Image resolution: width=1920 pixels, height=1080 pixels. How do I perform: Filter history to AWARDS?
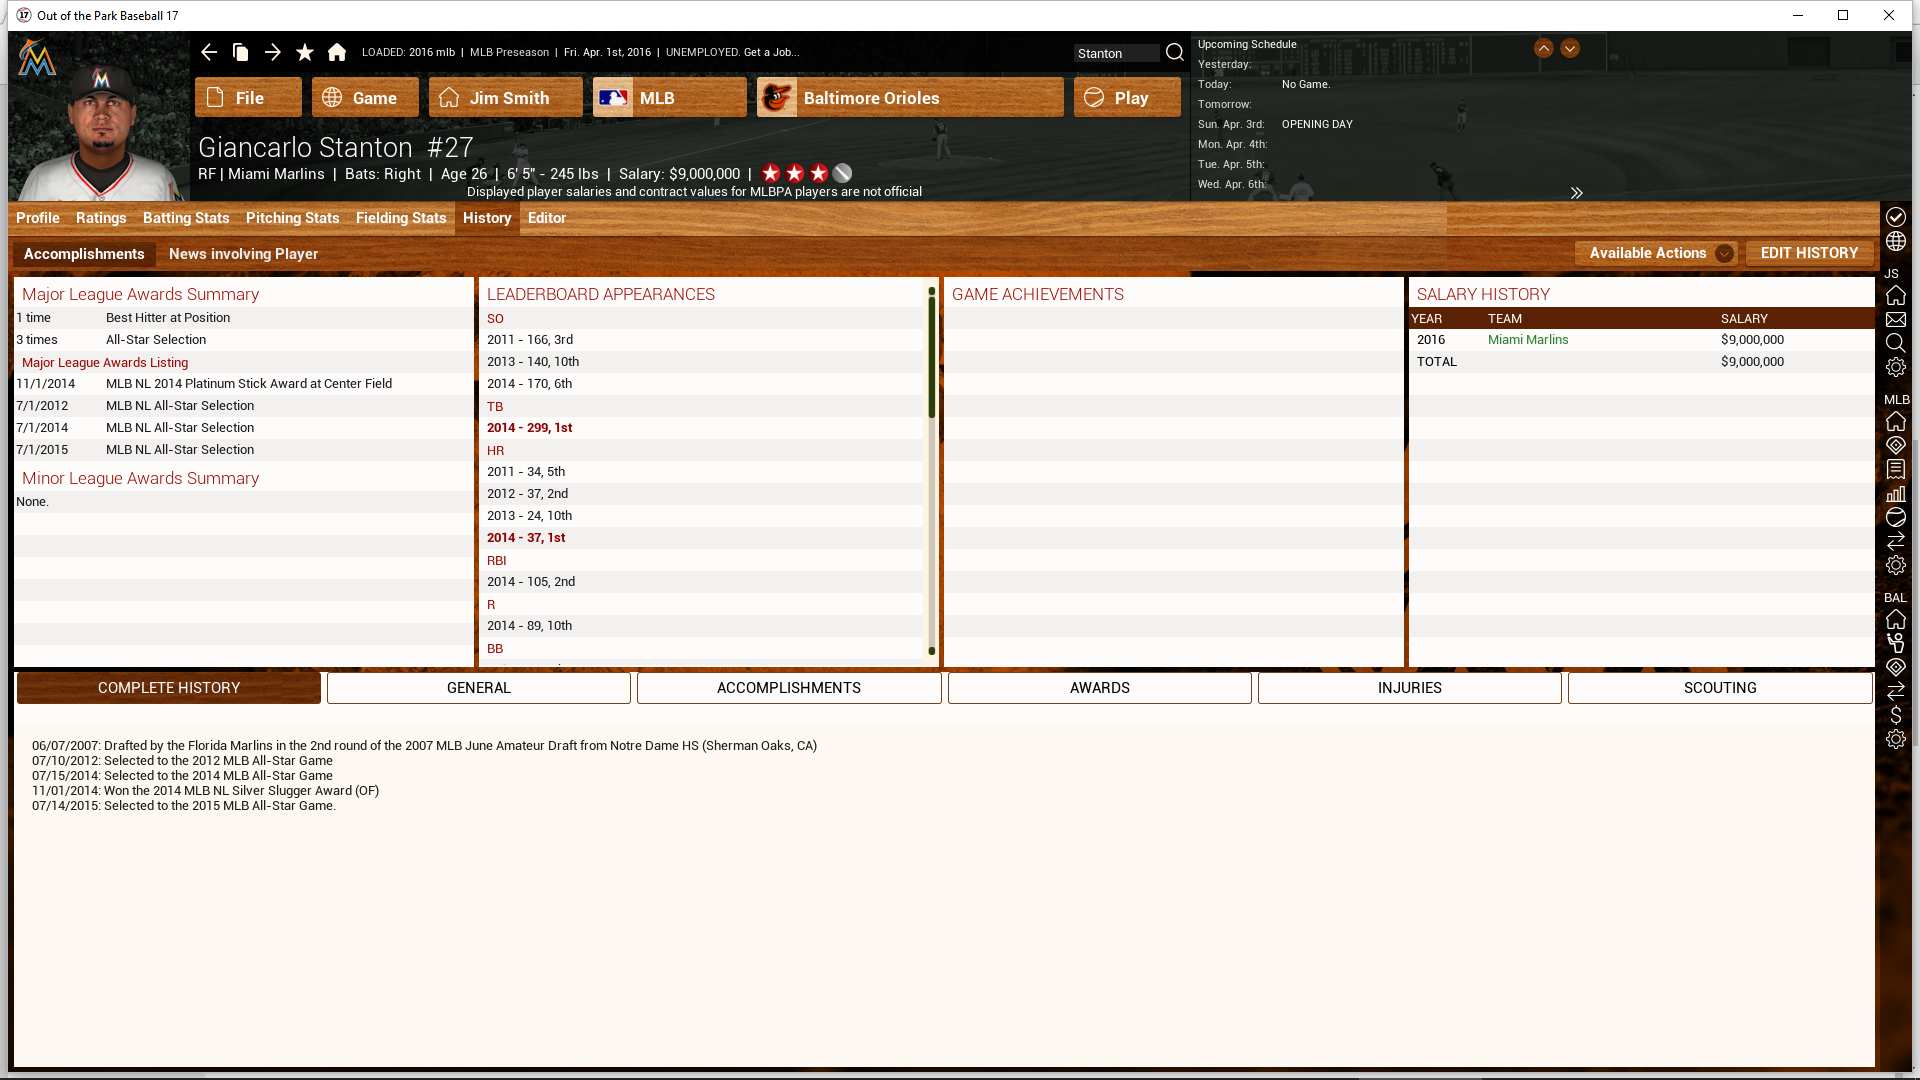click(1100, 688)
